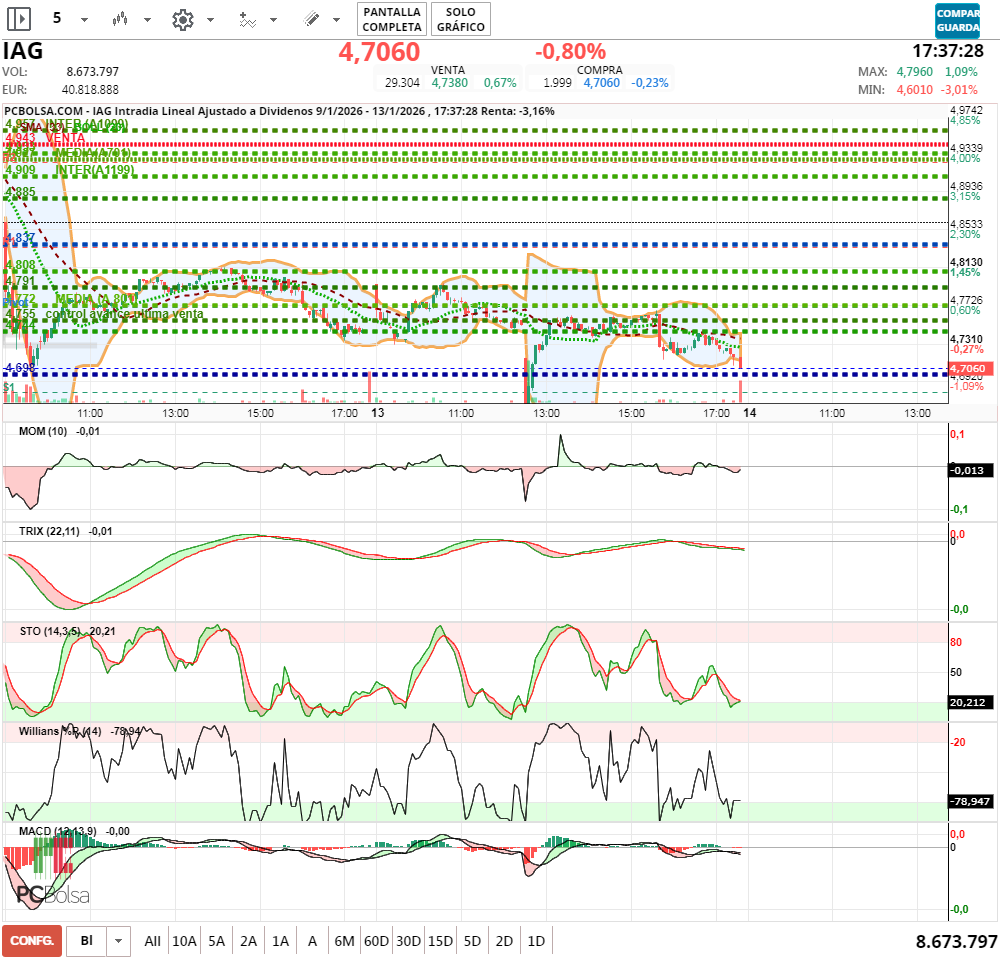Image resolution: width=1000 pixels, height=963 pixels.
Task: Click the SOLO GRÁFICO button
Action: point(461,18)
